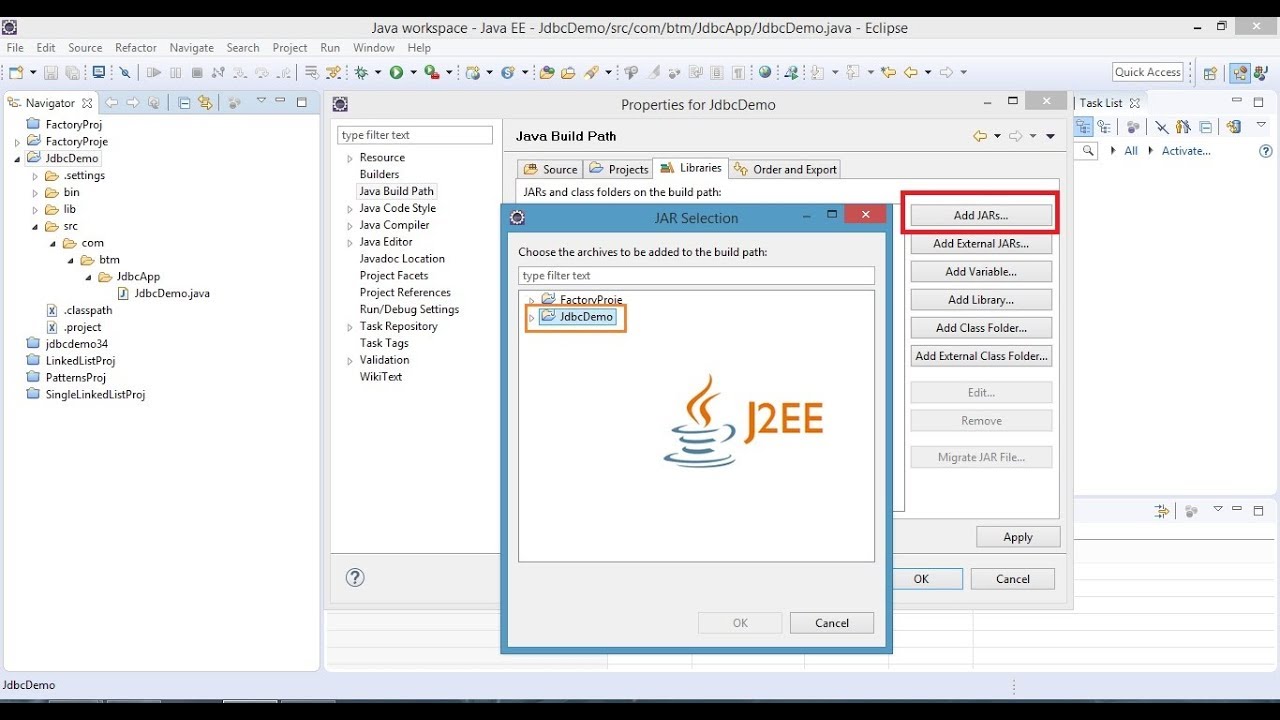Click the Run Last Tool icon
Viewport: 1280px width, 720px height.
(x=431, y=72)
